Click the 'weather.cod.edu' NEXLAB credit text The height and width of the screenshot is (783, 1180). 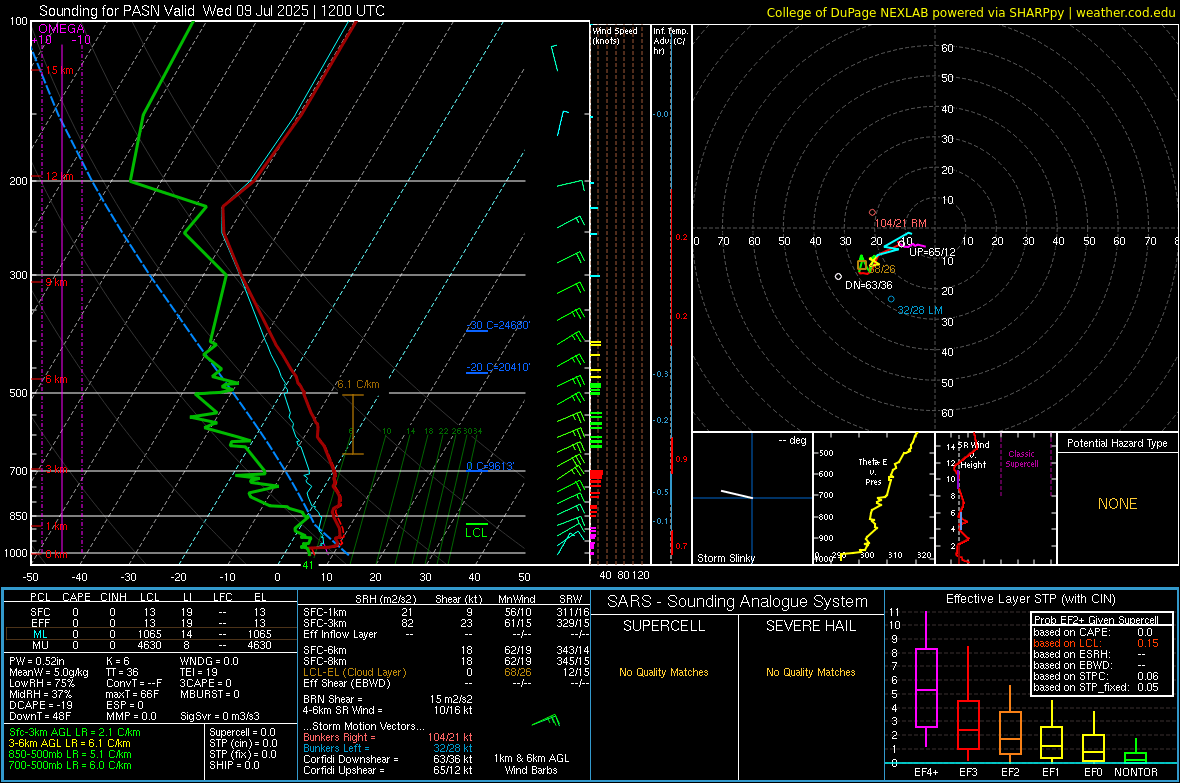tap(1125, 12)
